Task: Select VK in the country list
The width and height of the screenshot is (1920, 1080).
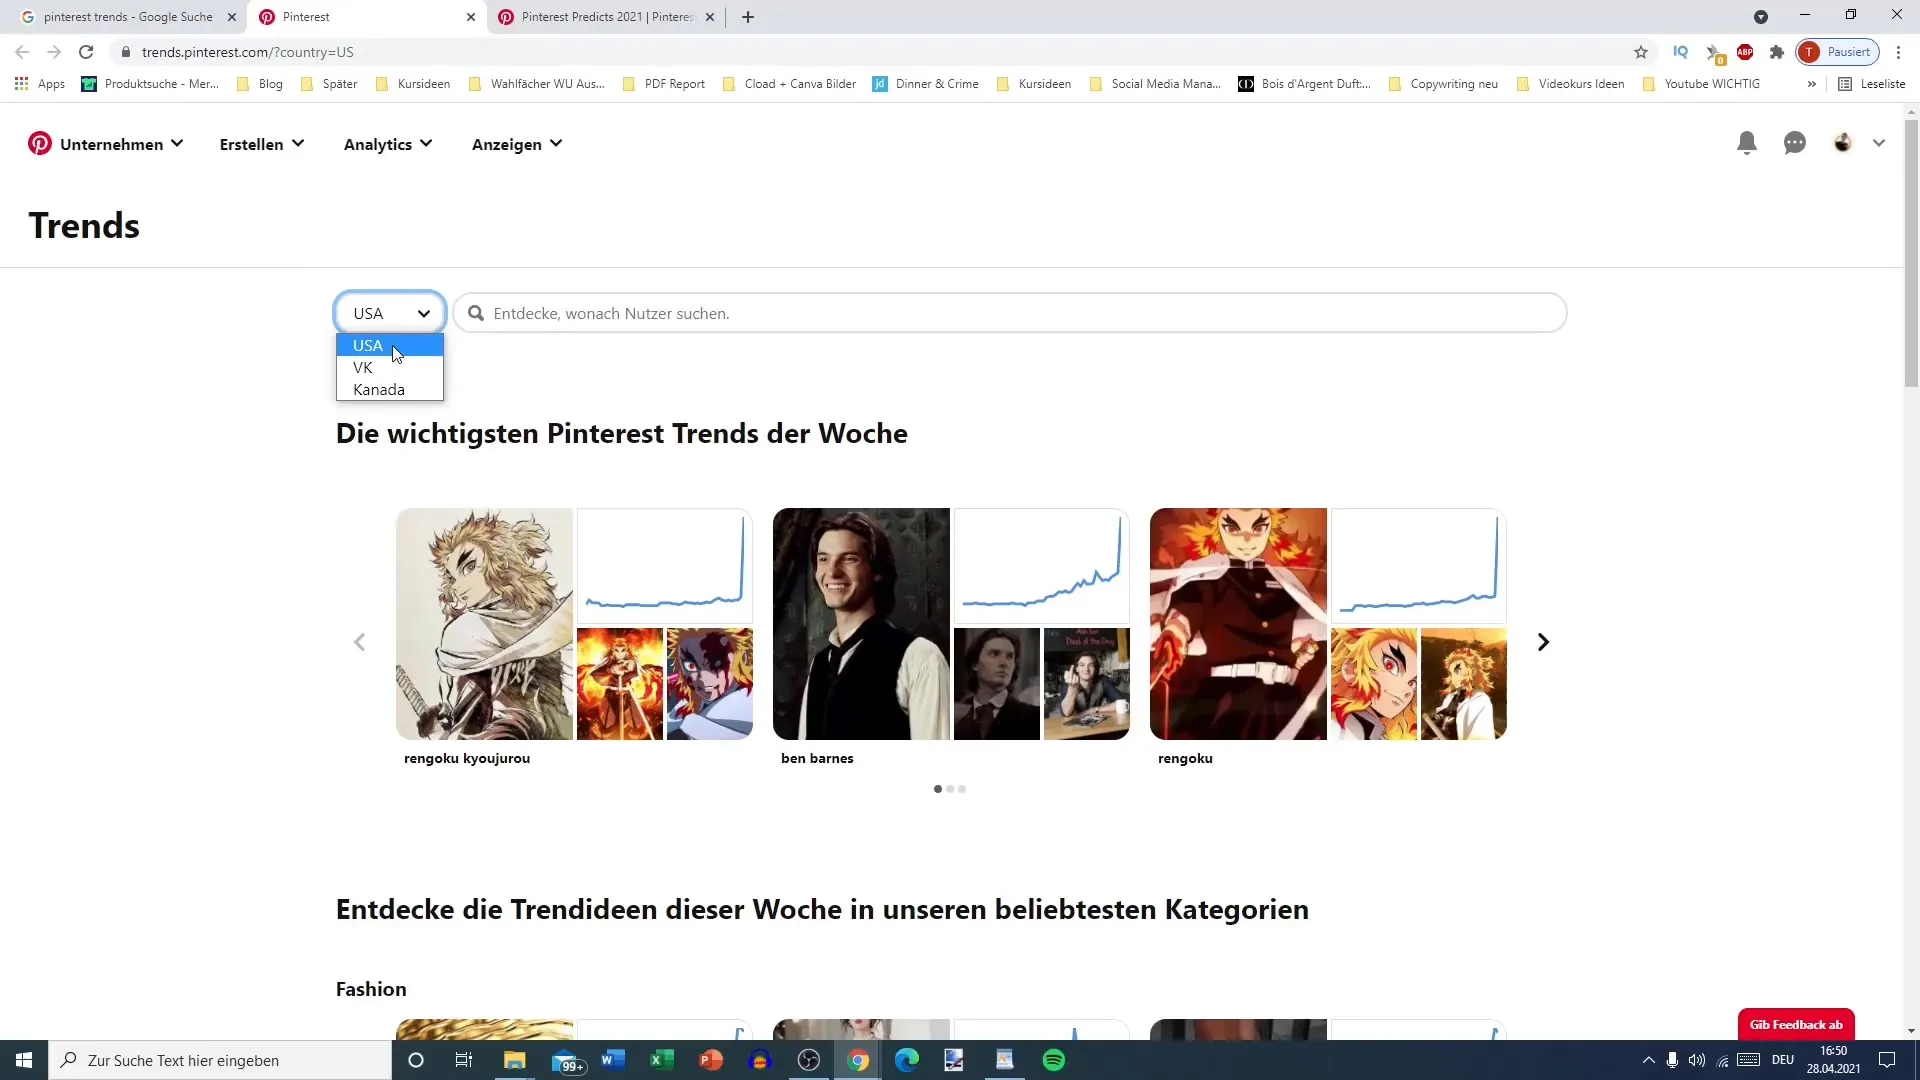Action: tap(390, 367)
